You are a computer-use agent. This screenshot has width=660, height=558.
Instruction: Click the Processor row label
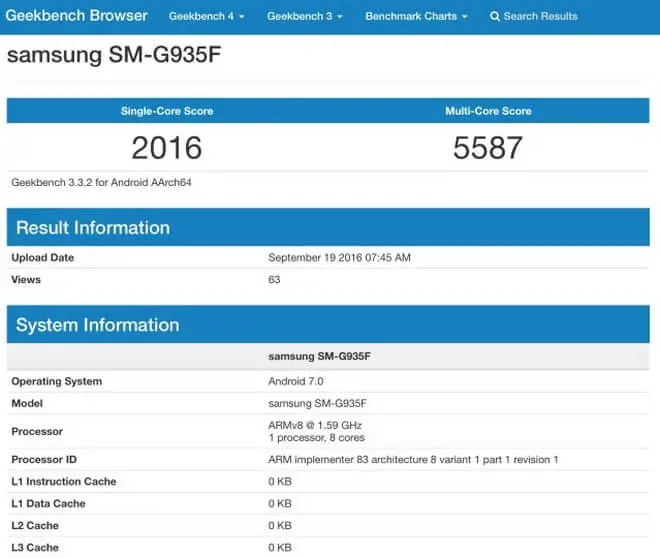pyautogui.click(x=37, y=431)
